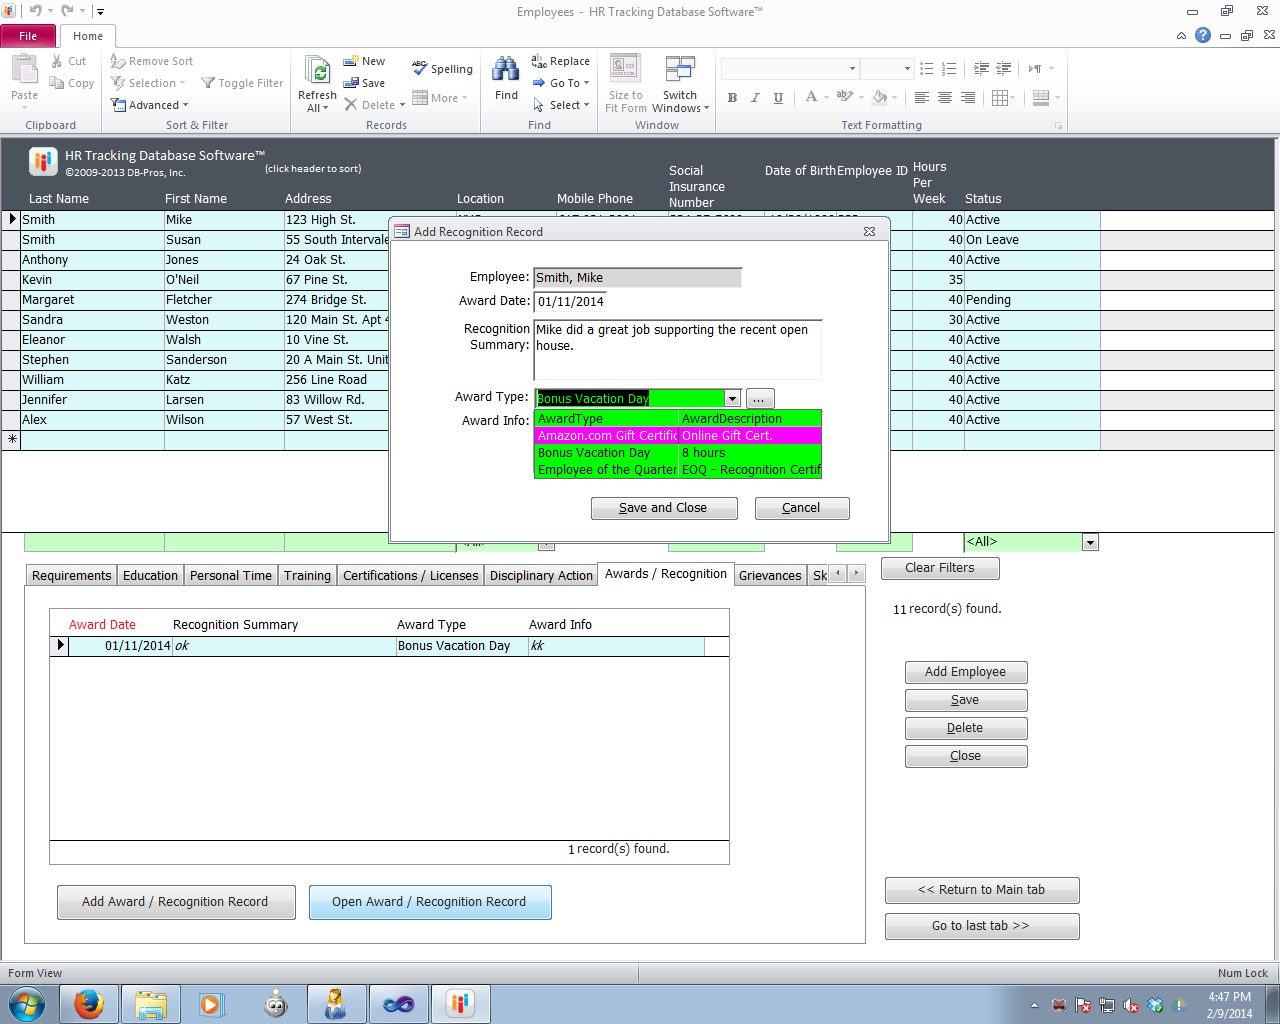Click the Save record ribbon icon
Viewport: 1280px width, 1024px height.
pyautogui.click(x=350, y=83)
